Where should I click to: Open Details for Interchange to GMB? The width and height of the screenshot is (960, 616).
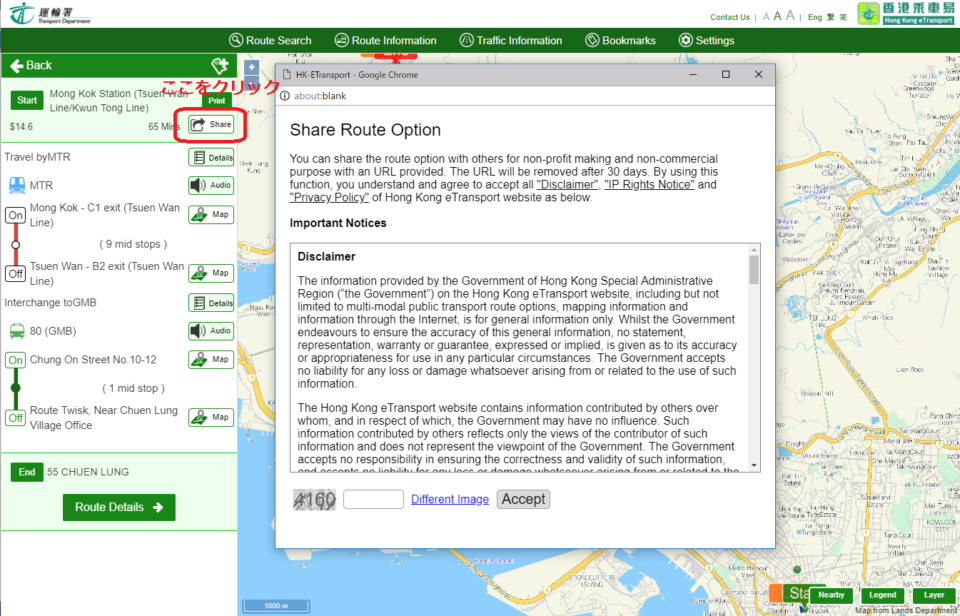pos(211,303)
